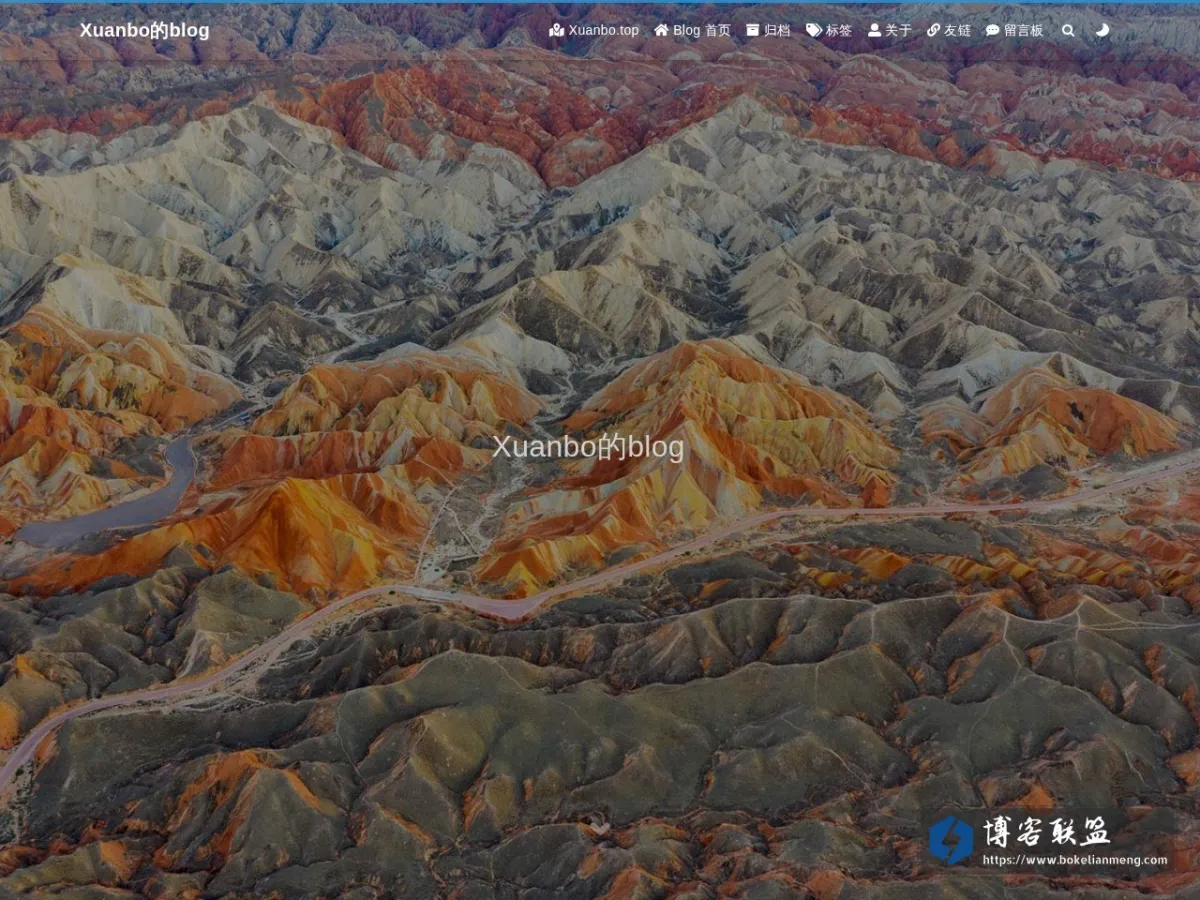Toggle dark mode with the moon icon
Screen dimensions: 1200x900
tap(1102, 30)
